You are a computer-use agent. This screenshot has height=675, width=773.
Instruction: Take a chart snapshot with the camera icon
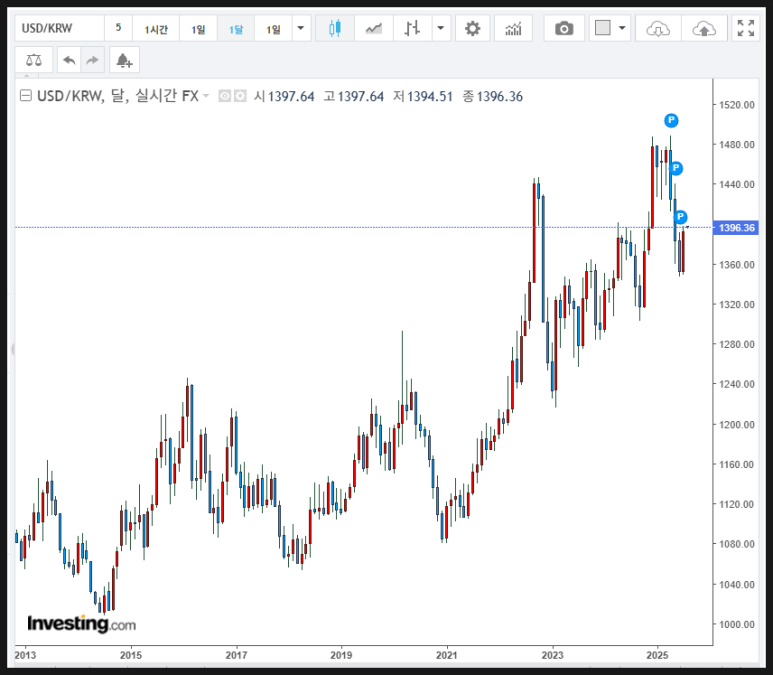point(564,29)
